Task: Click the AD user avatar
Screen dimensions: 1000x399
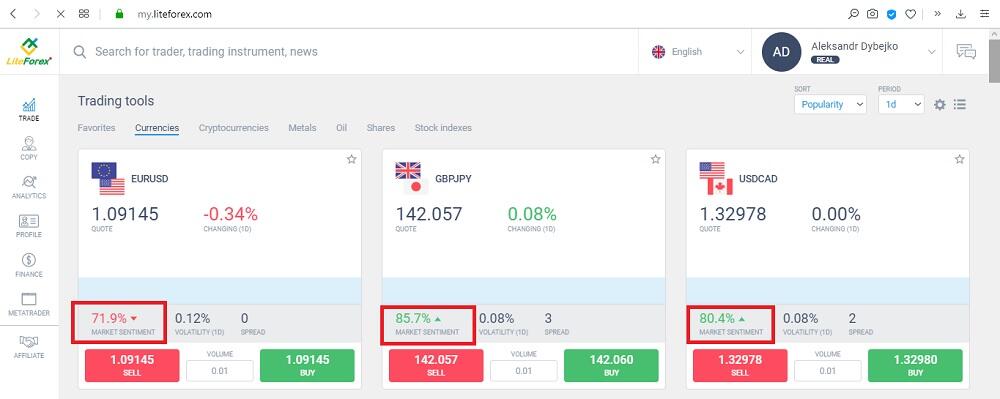Action: click(781, 52)
